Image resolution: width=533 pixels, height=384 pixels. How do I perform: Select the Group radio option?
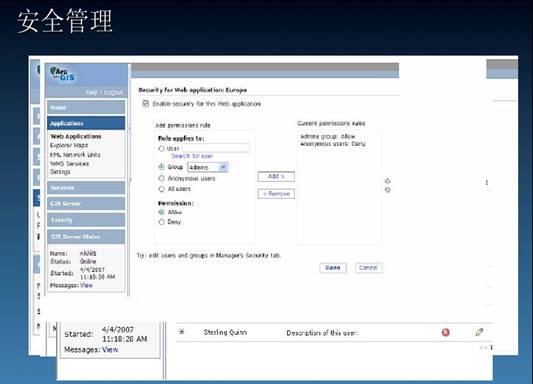pos(161,167)
